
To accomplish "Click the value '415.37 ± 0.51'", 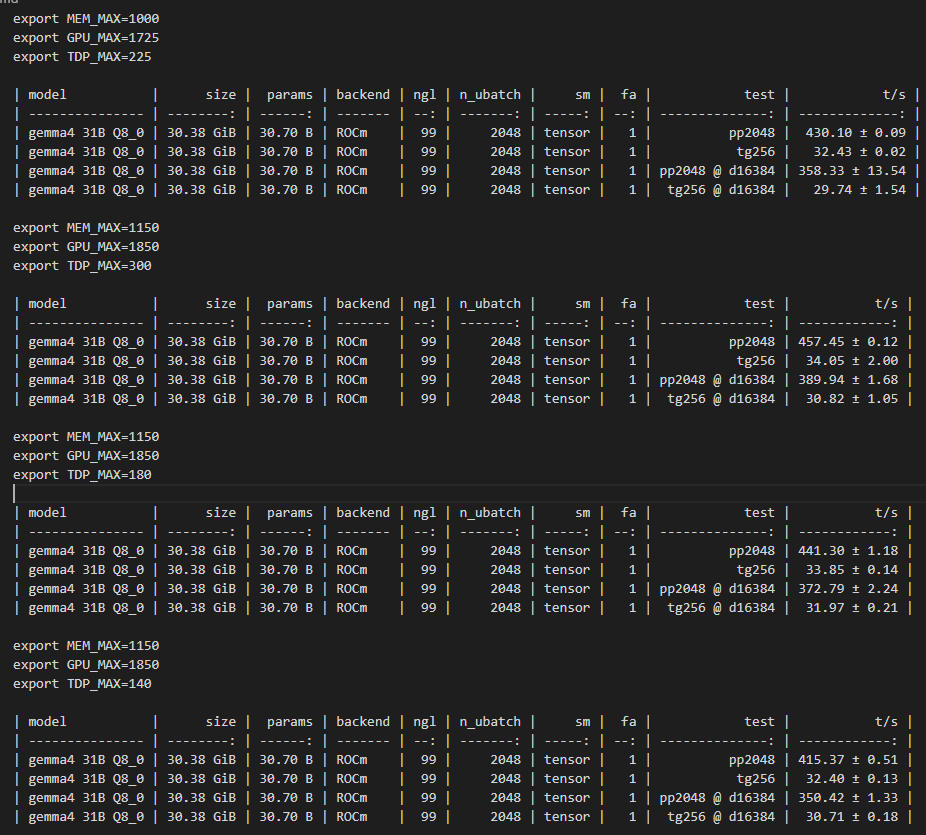I will click(x=848, y=760).
